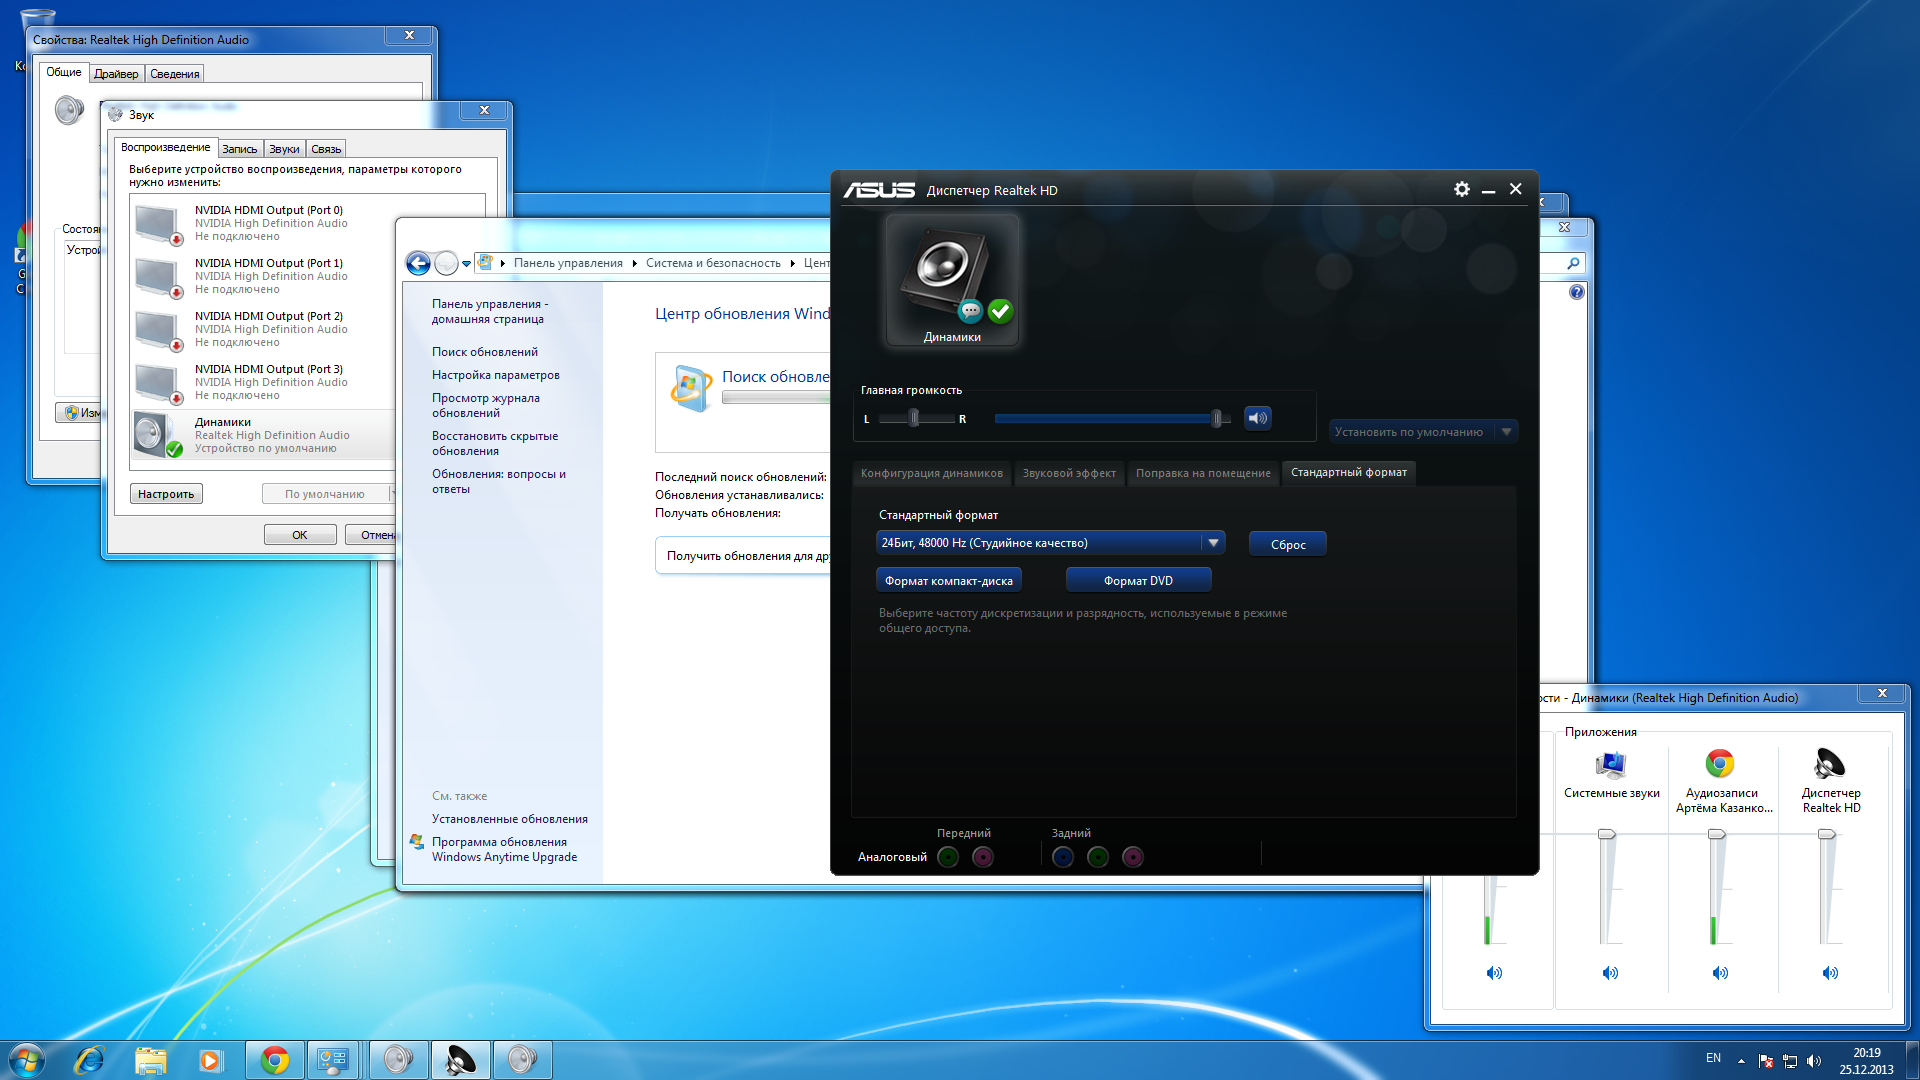Image resolution: width=1920 pixels, height=1080 pixels.
Task: Click the volume icon in system tray
Action: [x=1814, y=1061]
